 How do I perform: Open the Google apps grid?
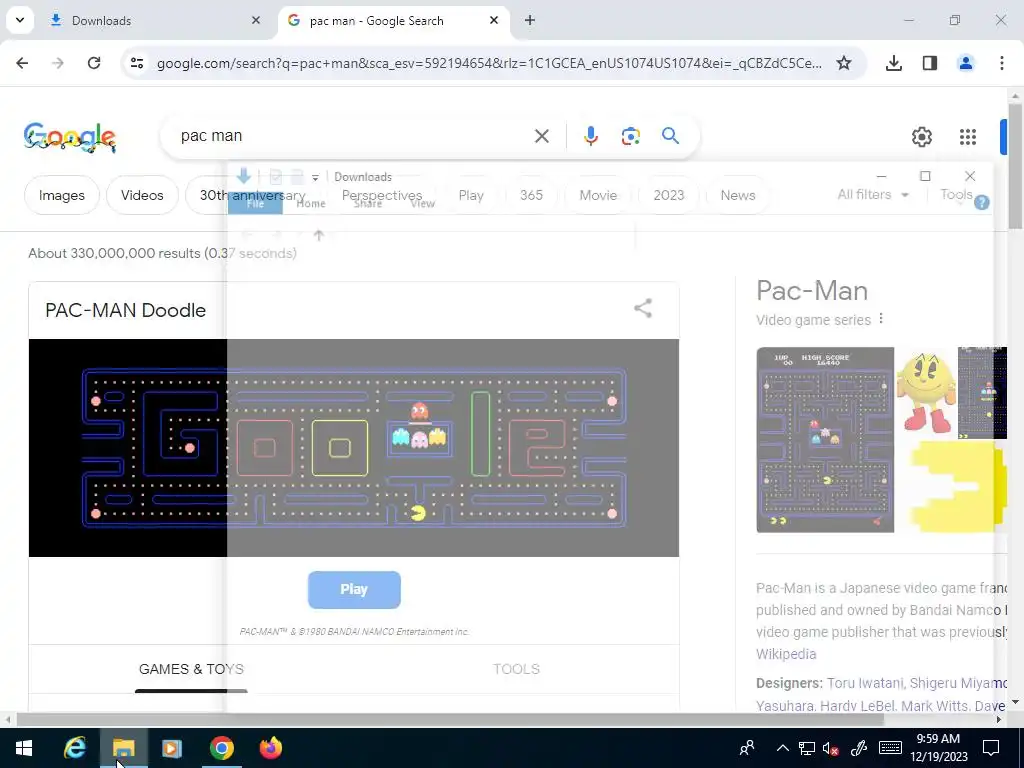point(968,136)
